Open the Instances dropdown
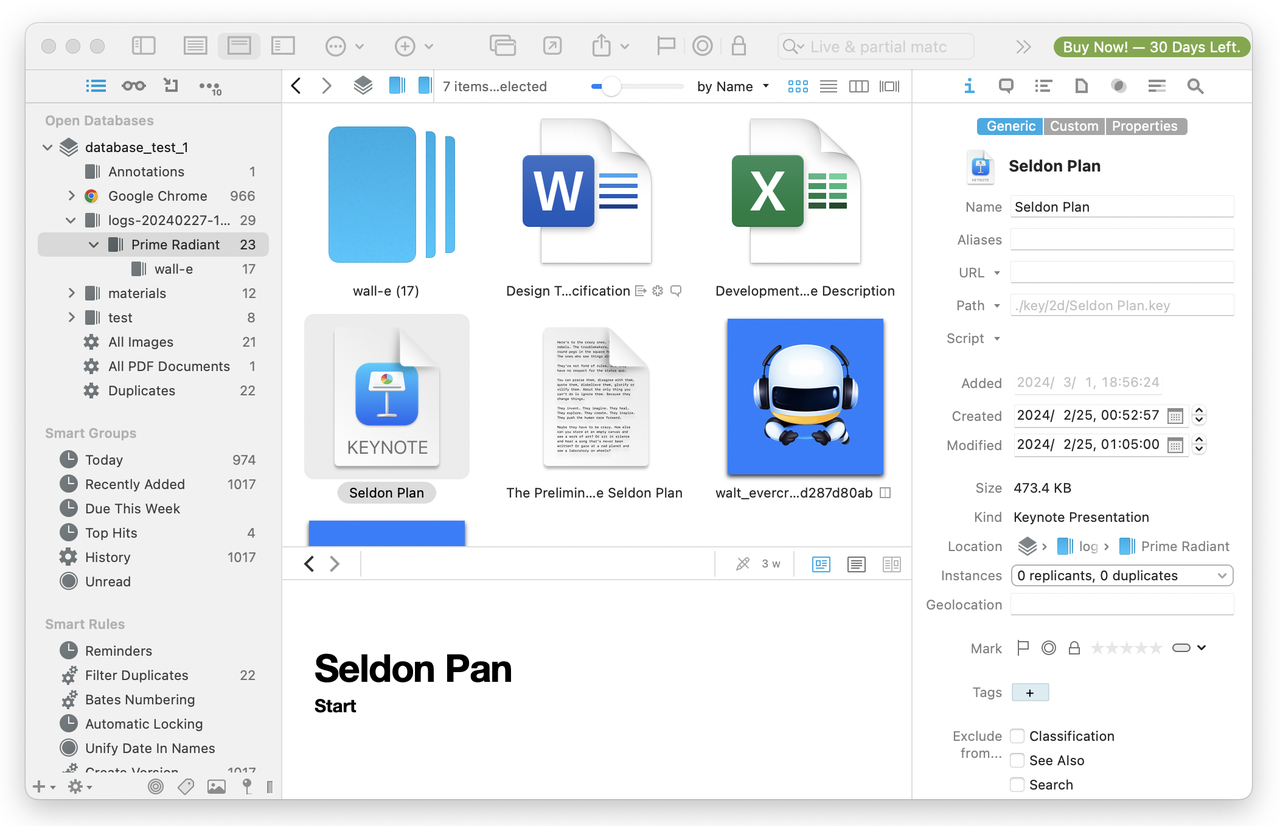Viewport: 1280px width, 826px height. coord(1121,575)
